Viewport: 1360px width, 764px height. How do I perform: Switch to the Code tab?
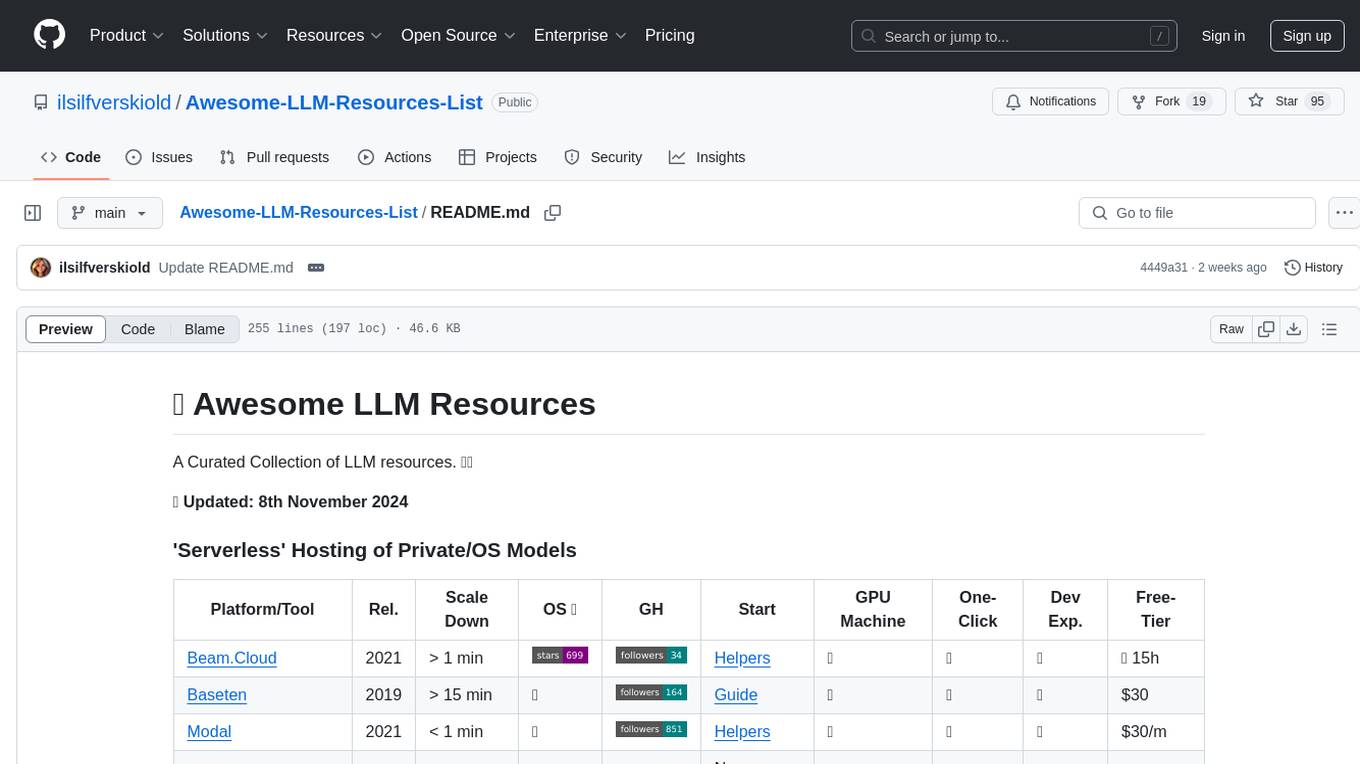click(x=71, y=157)
